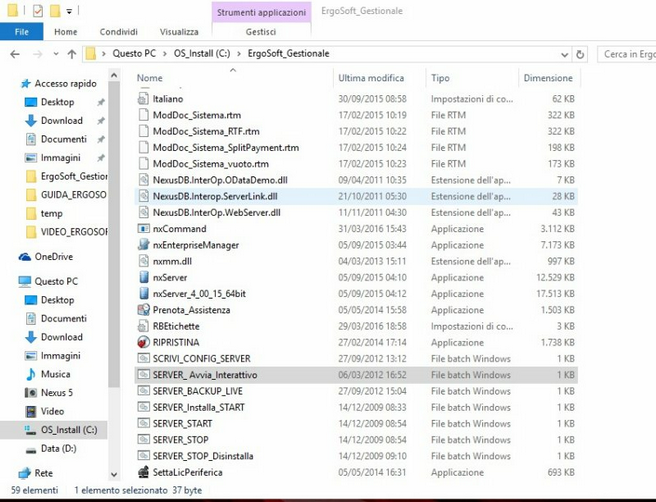The image size is (656, 502).
Task: Select the nxCommand application icon
Action: [x=143, y=228]
